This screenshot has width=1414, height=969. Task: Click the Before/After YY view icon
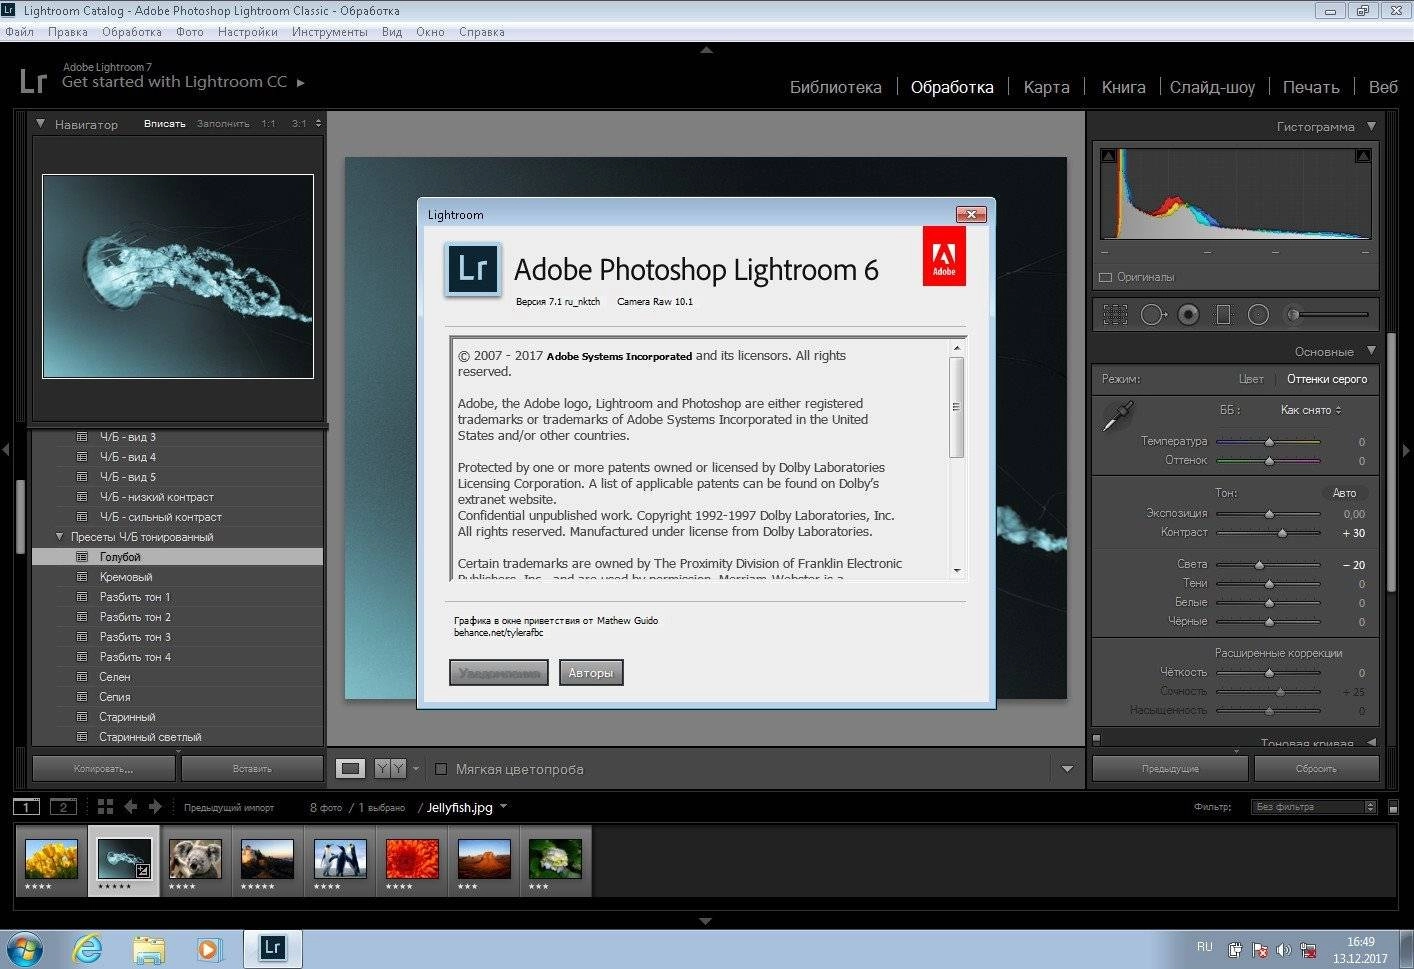(390, 768)
